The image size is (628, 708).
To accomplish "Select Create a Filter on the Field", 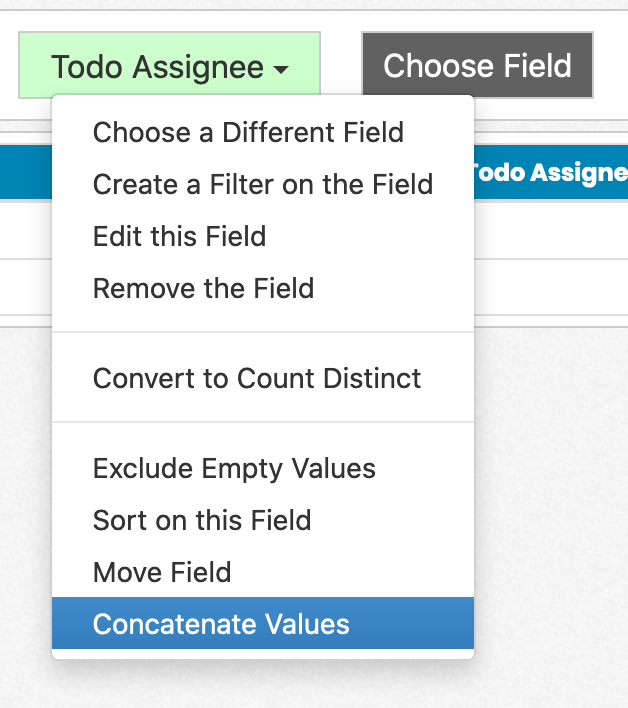I will pos(263,184).
